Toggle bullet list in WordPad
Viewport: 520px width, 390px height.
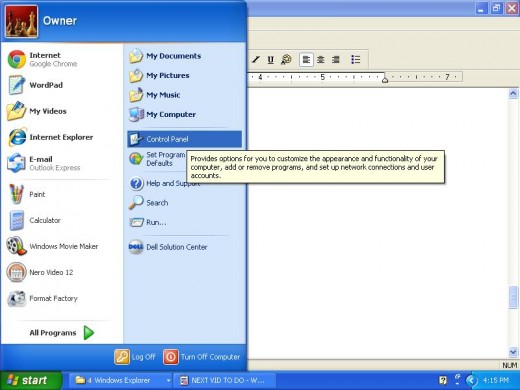356,60
